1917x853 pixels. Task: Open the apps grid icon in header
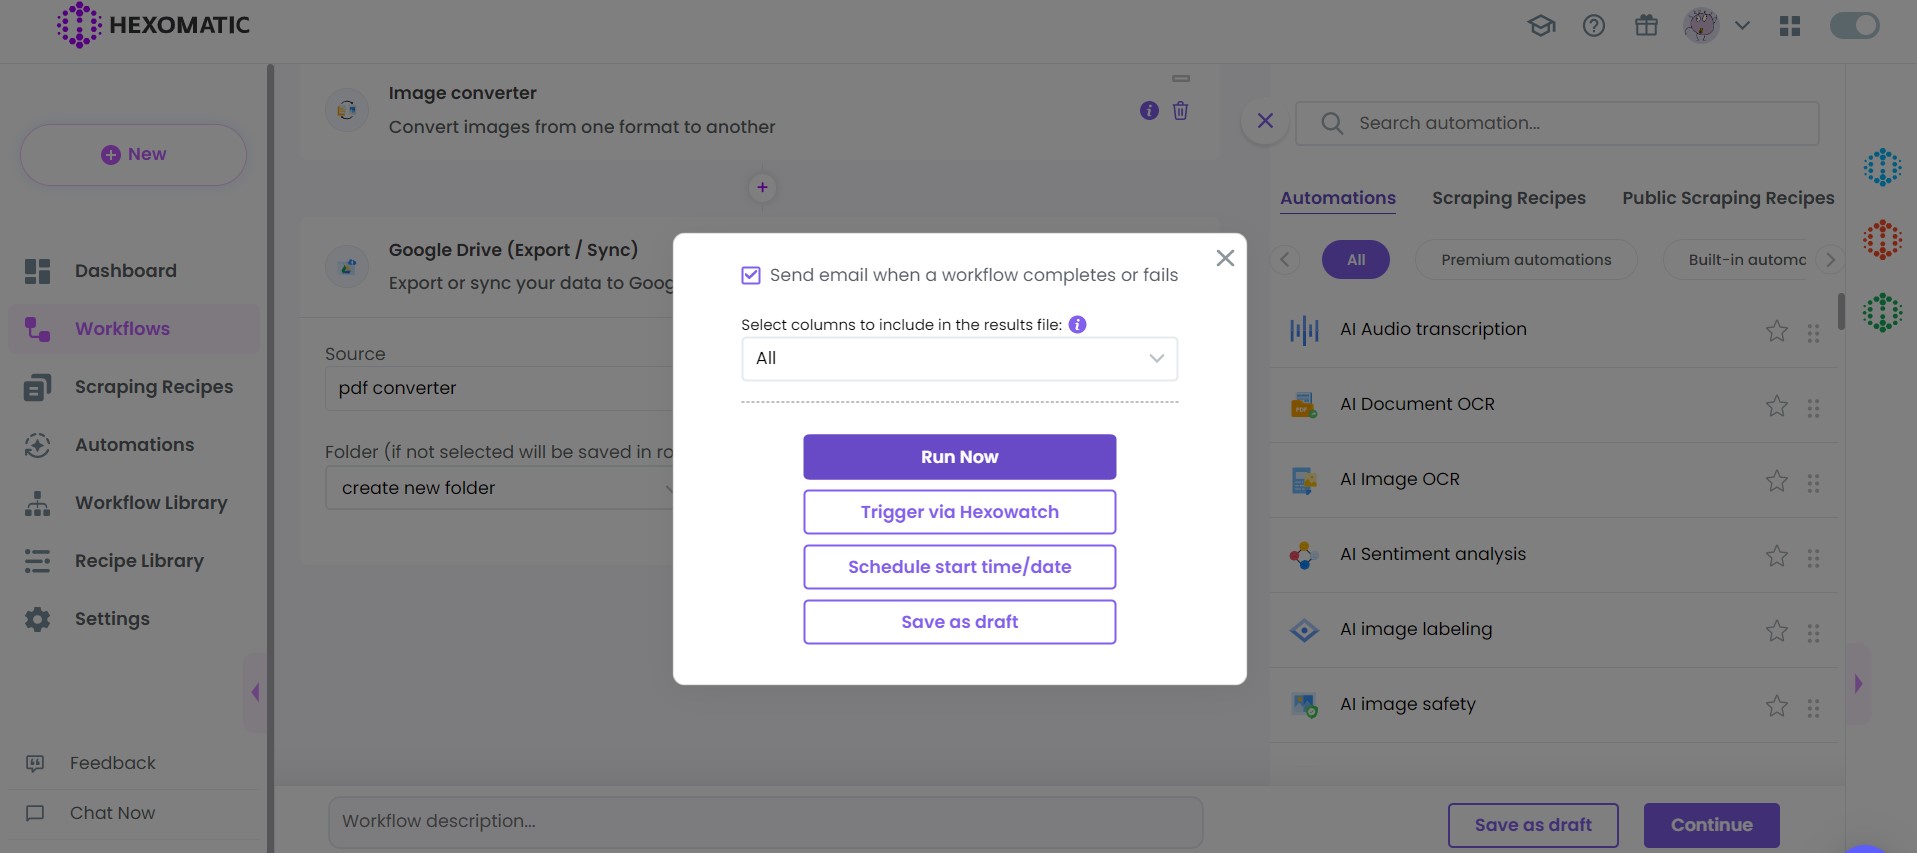click(x=1790, y=26)
